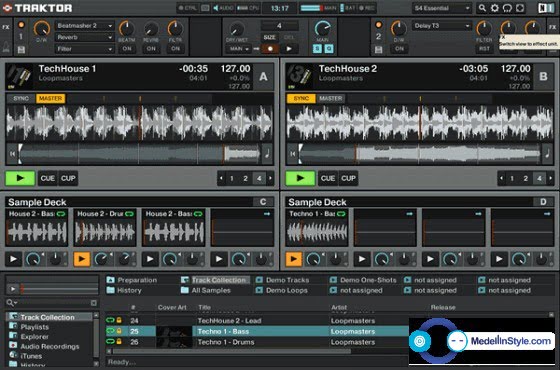Increase loop size arrow on Deck B

(550, 178)
